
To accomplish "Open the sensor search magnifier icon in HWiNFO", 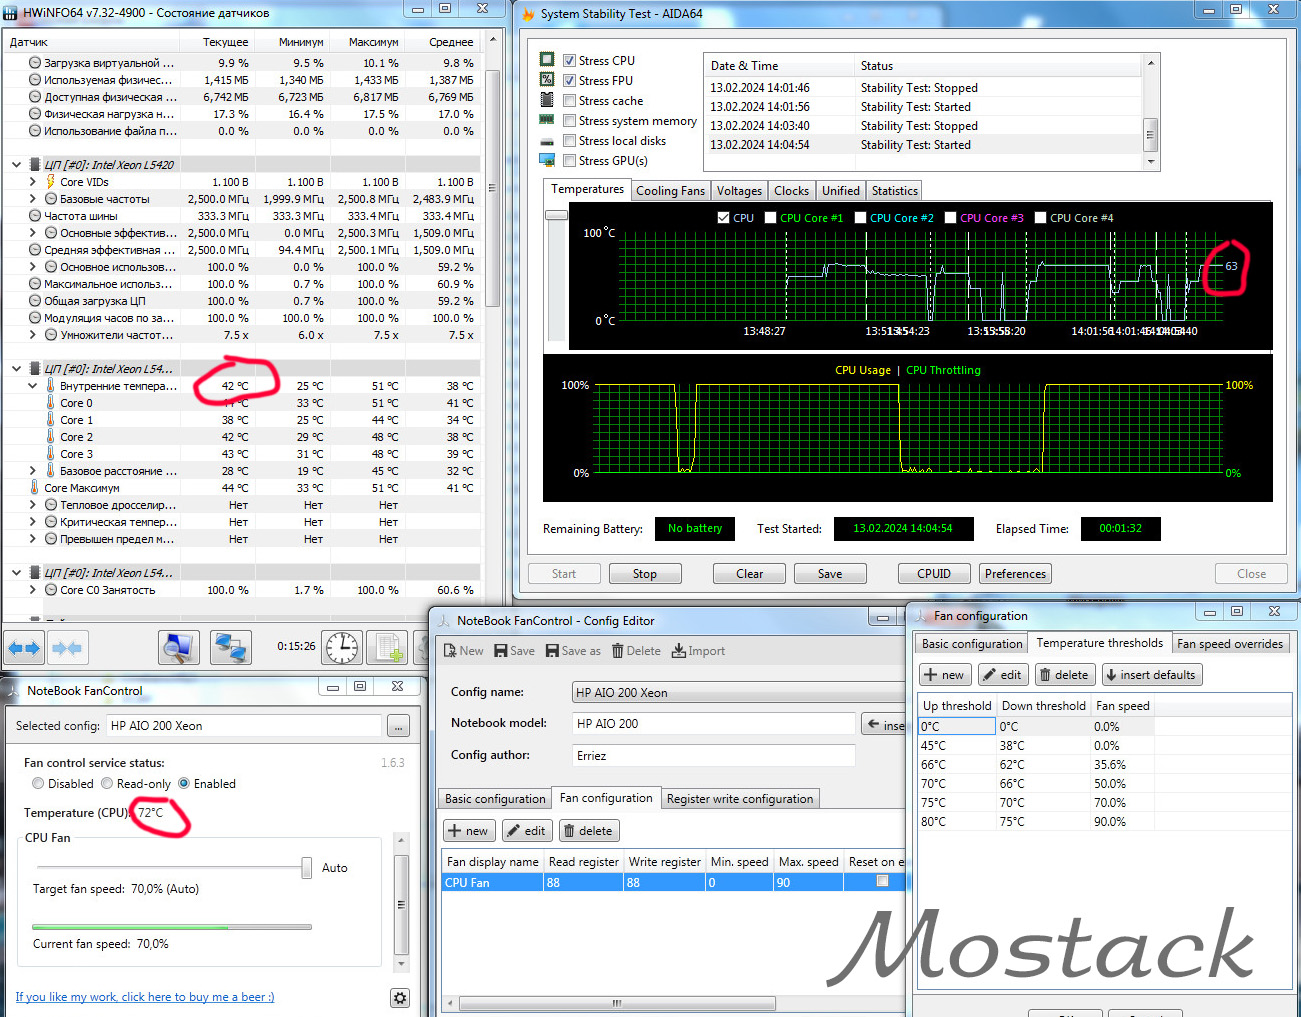I will pos(178,648).
